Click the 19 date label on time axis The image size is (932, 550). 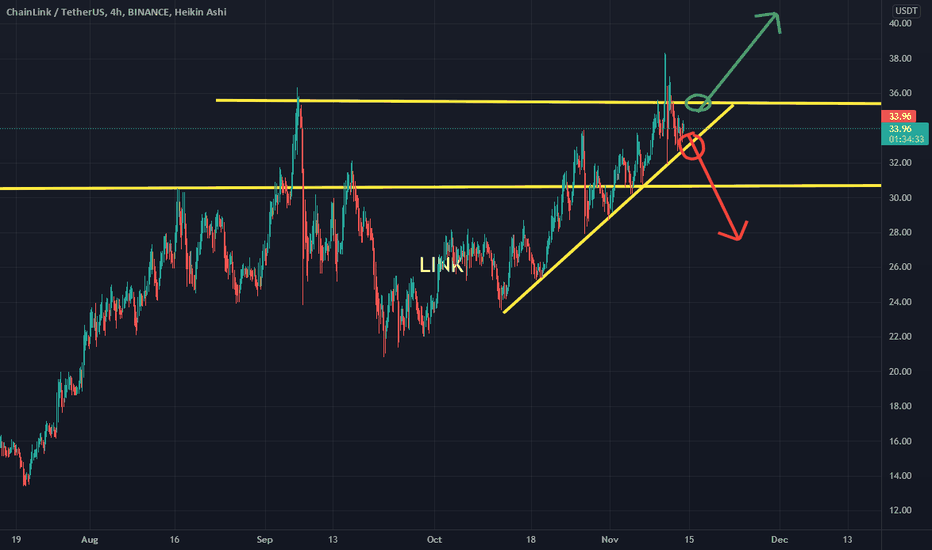point(16,540)
